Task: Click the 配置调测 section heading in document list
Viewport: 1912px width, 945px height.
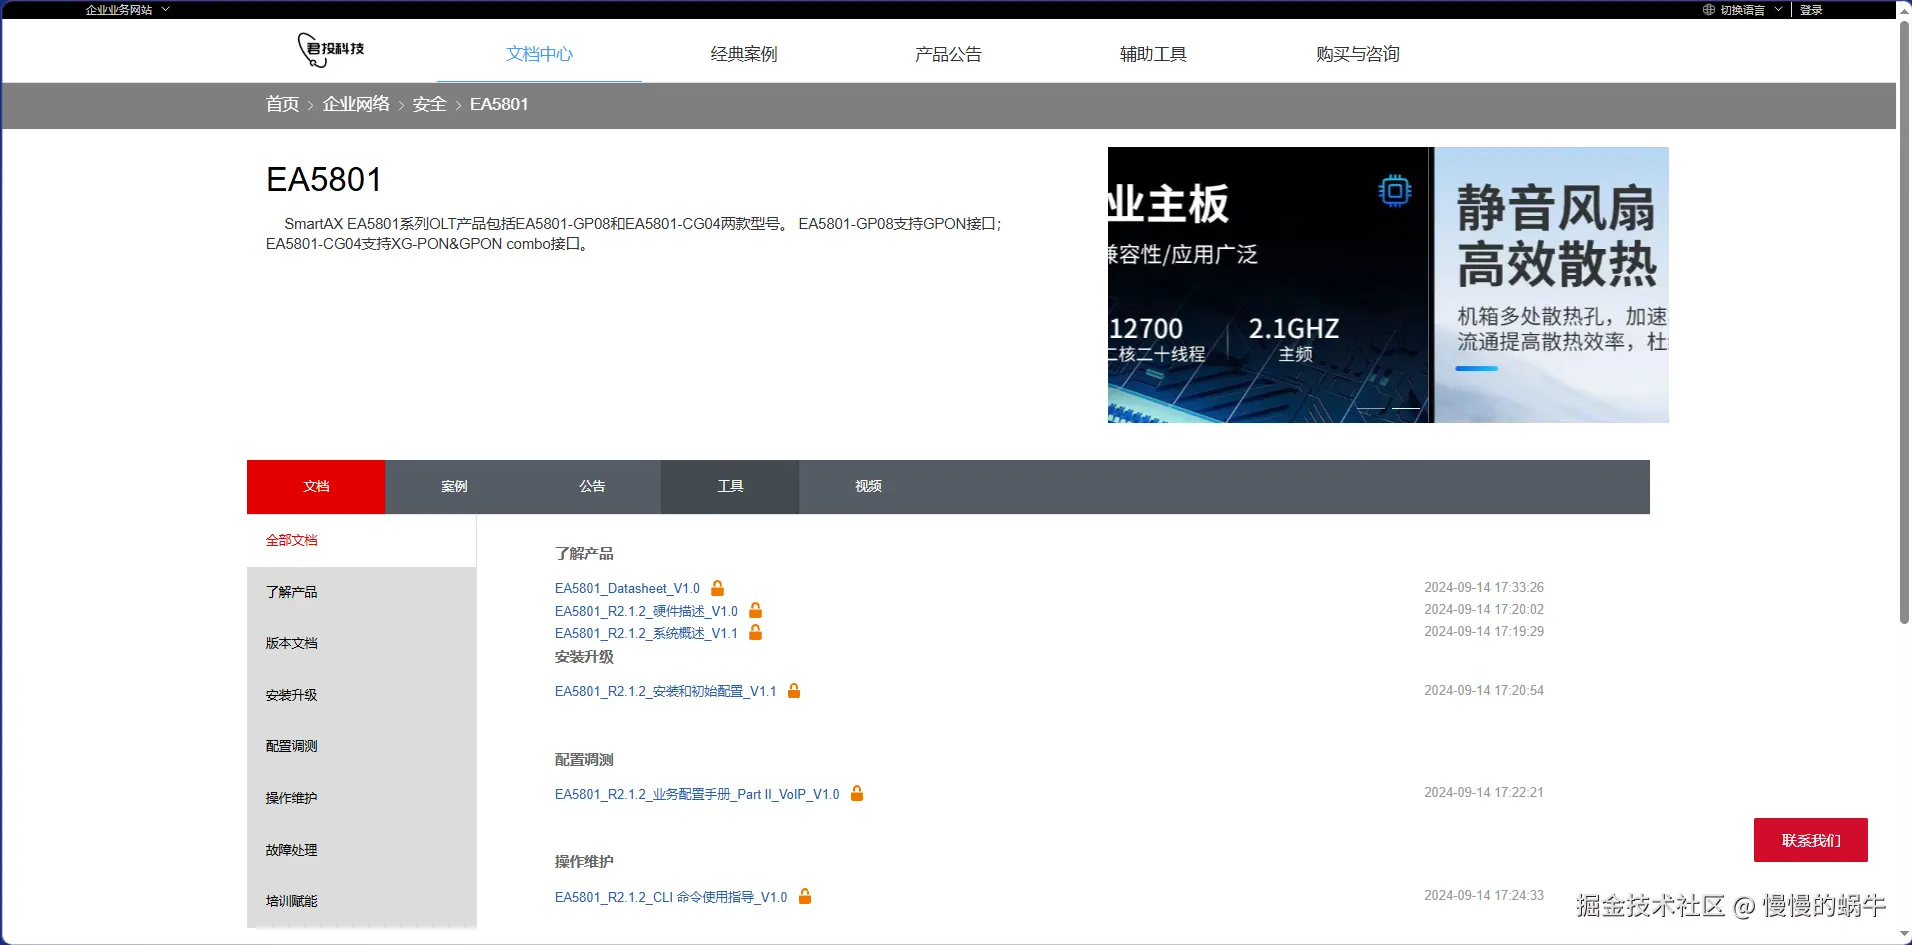Action: pyautogui.click(x=584, y=760)
